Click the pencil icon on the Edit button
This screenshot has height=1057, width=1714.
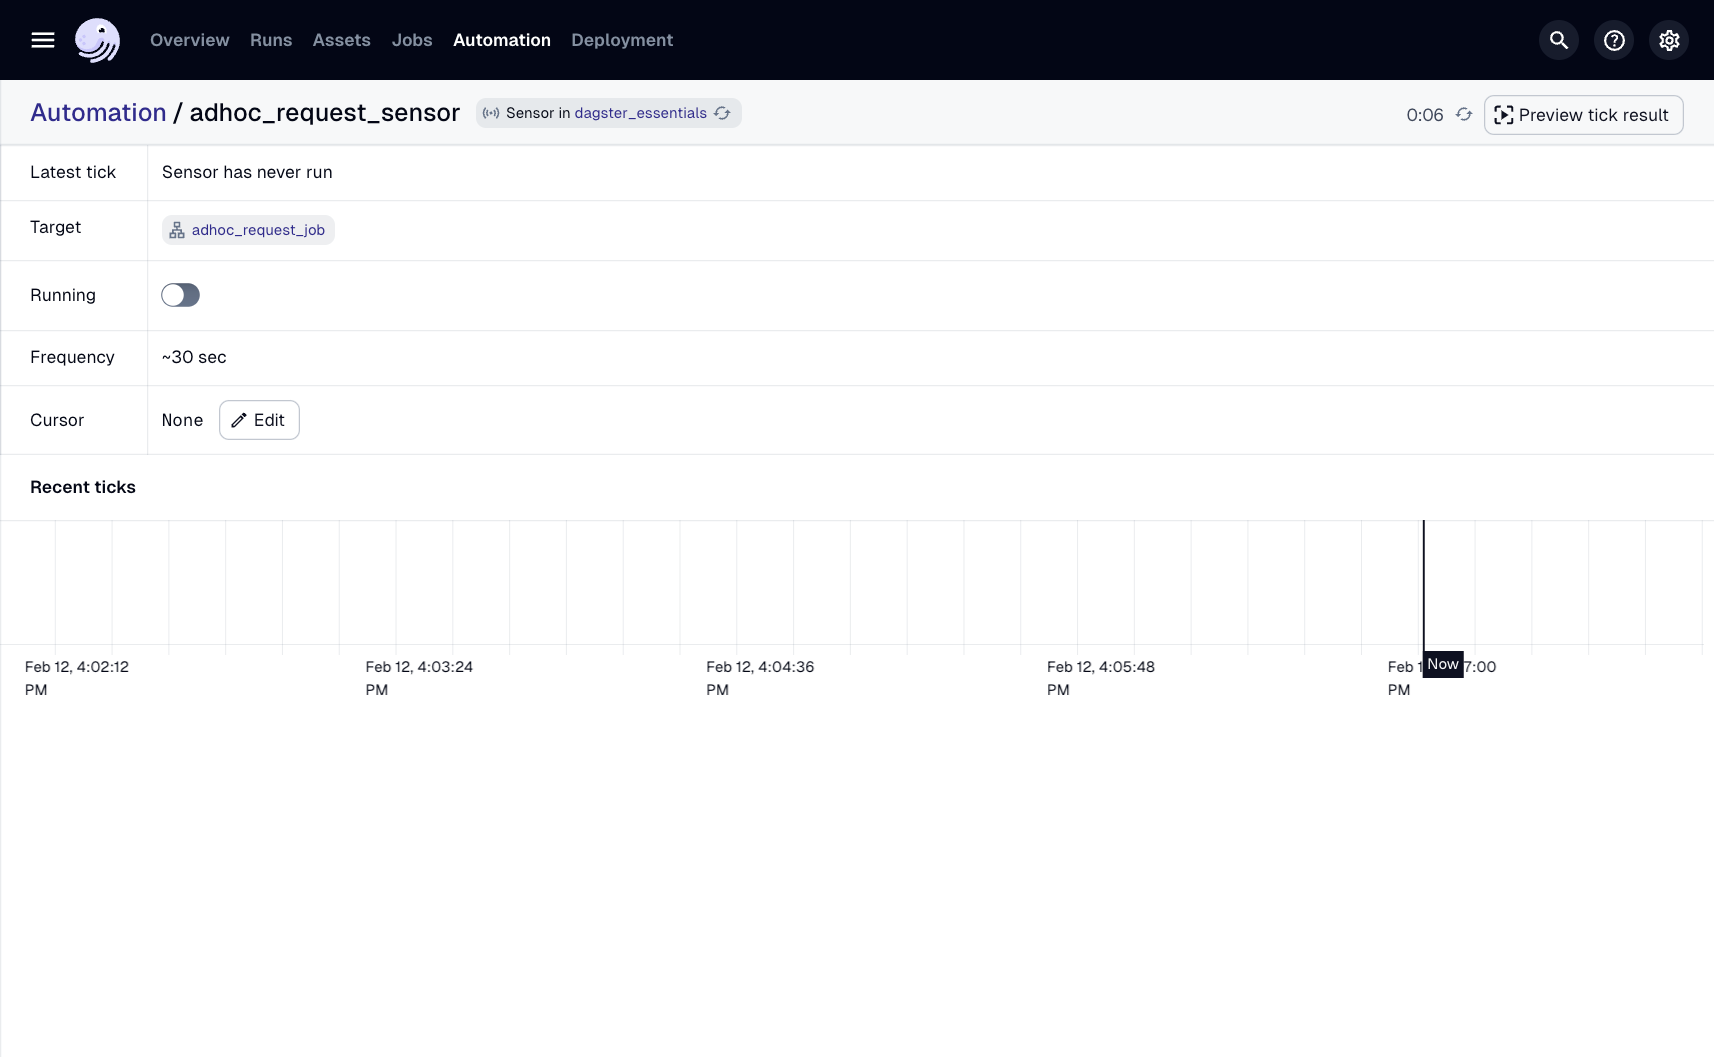[x=237, y=420]
